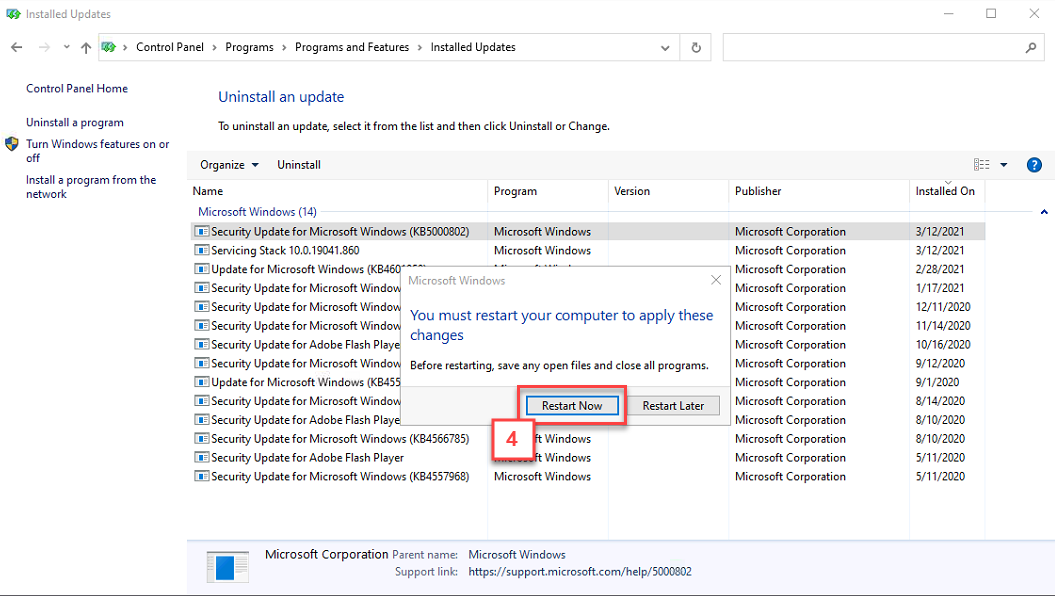Click the Forward navigation arrow

44,47
